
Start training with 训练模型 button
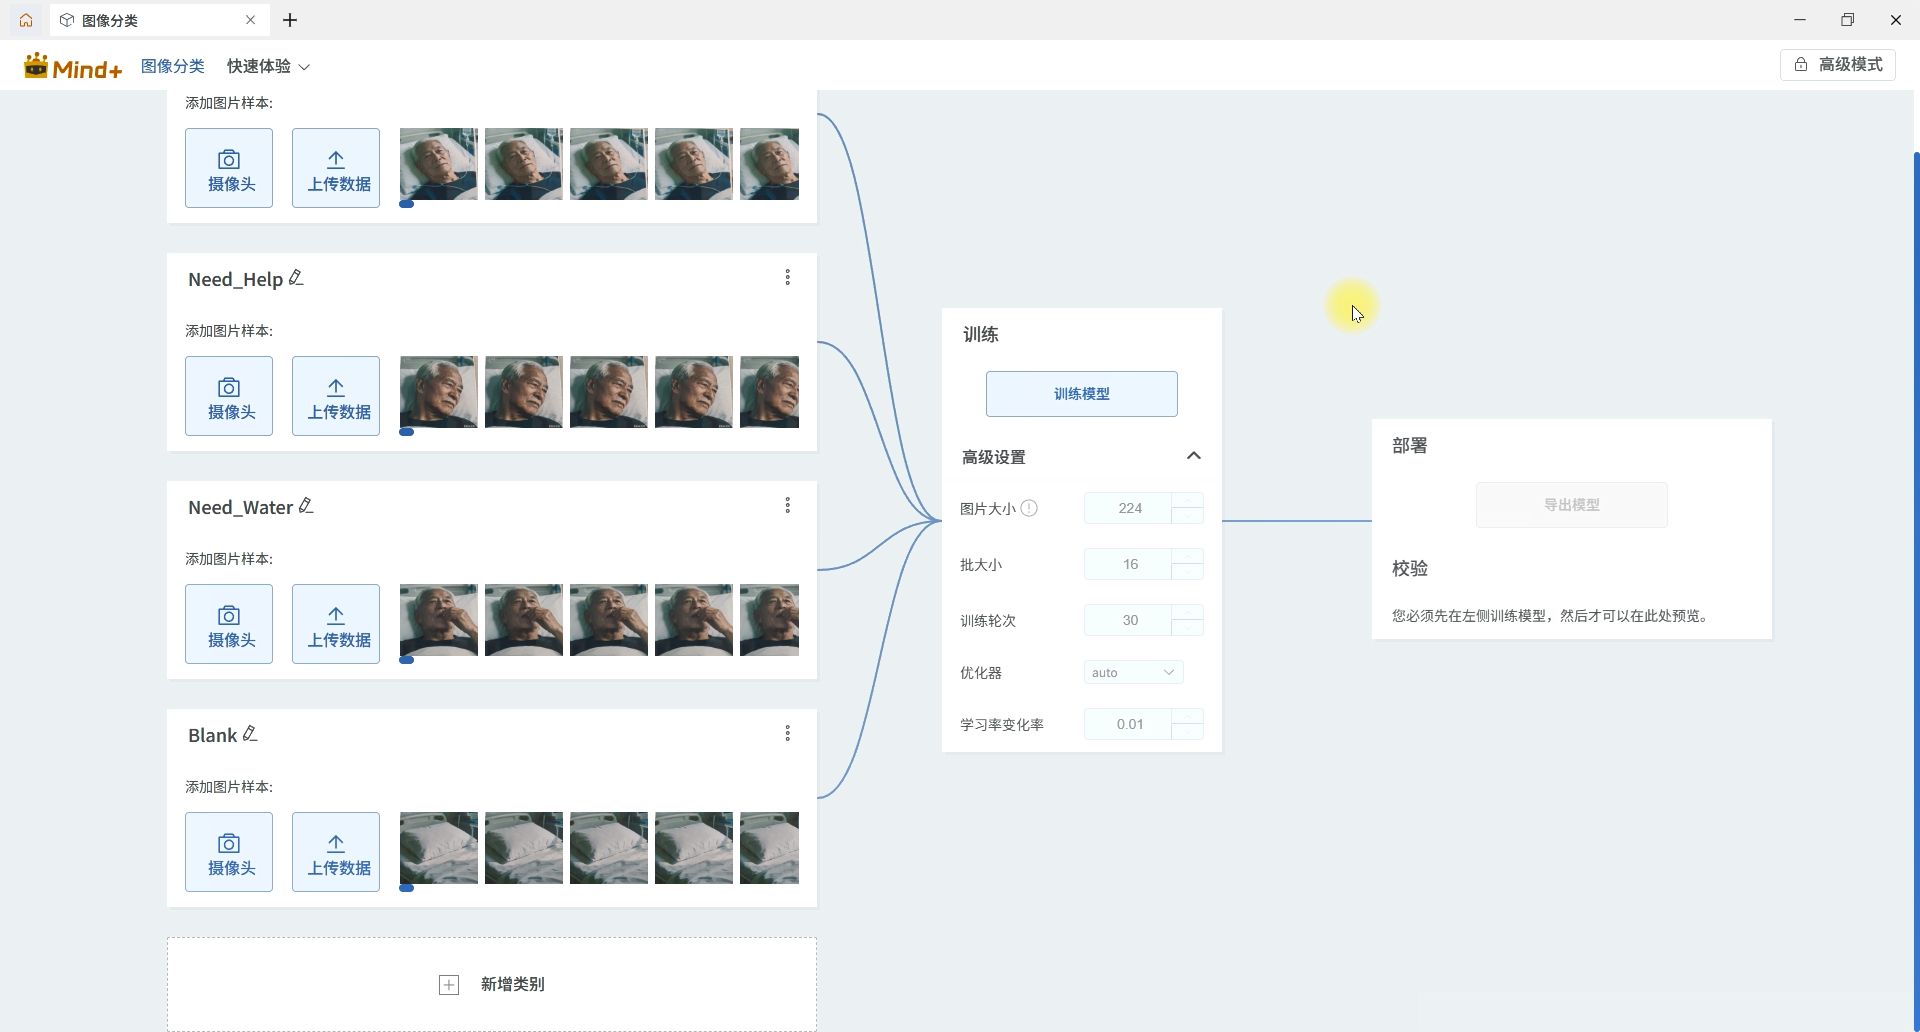[1081, 394]
